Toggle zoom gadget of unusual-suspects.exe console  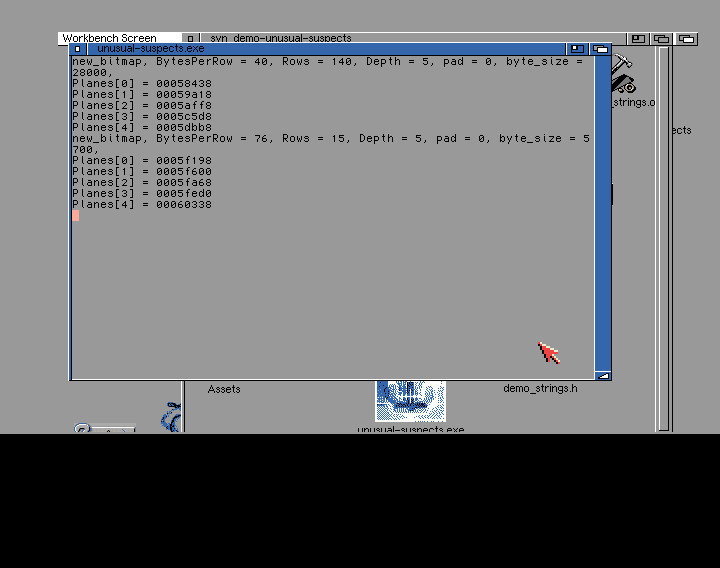tap(577, 49)
